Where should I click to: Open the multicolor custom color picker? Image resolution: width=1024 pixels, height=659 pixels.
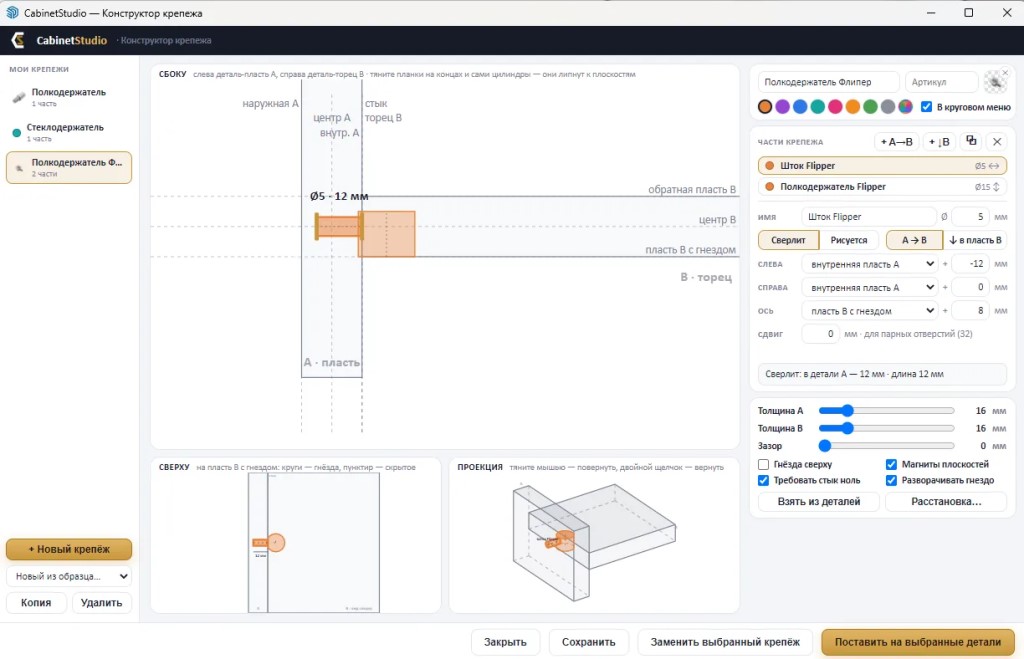(905, 106)
